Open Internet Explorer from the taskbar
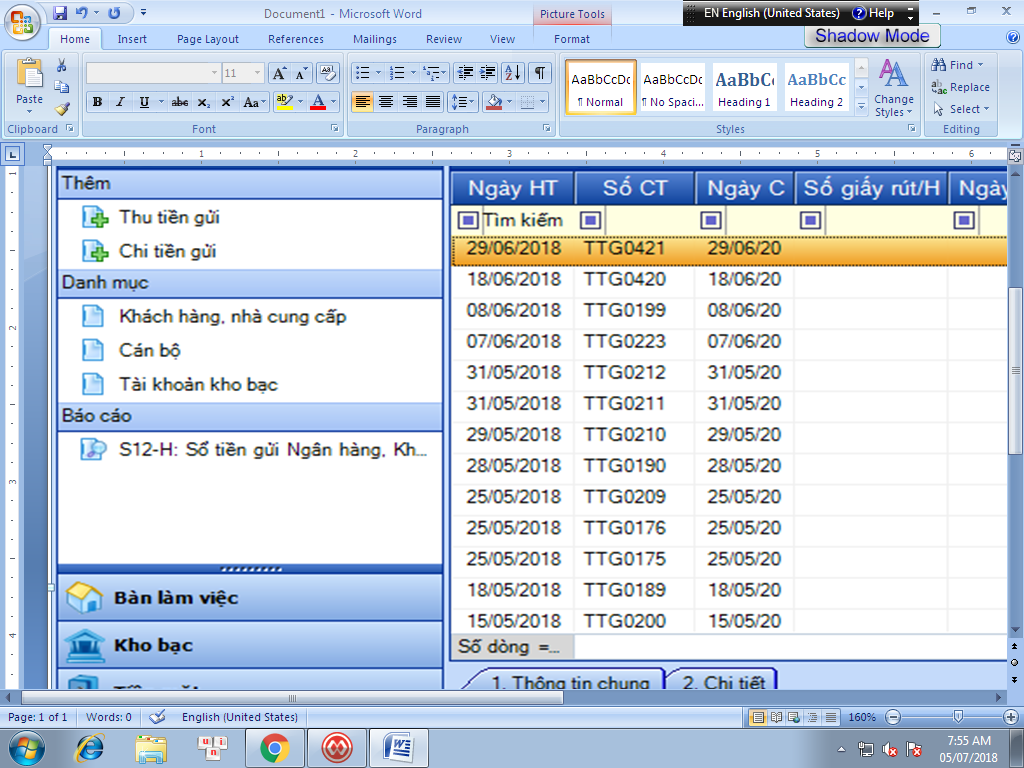This screenshot has width=1024, height=768. 89,748
